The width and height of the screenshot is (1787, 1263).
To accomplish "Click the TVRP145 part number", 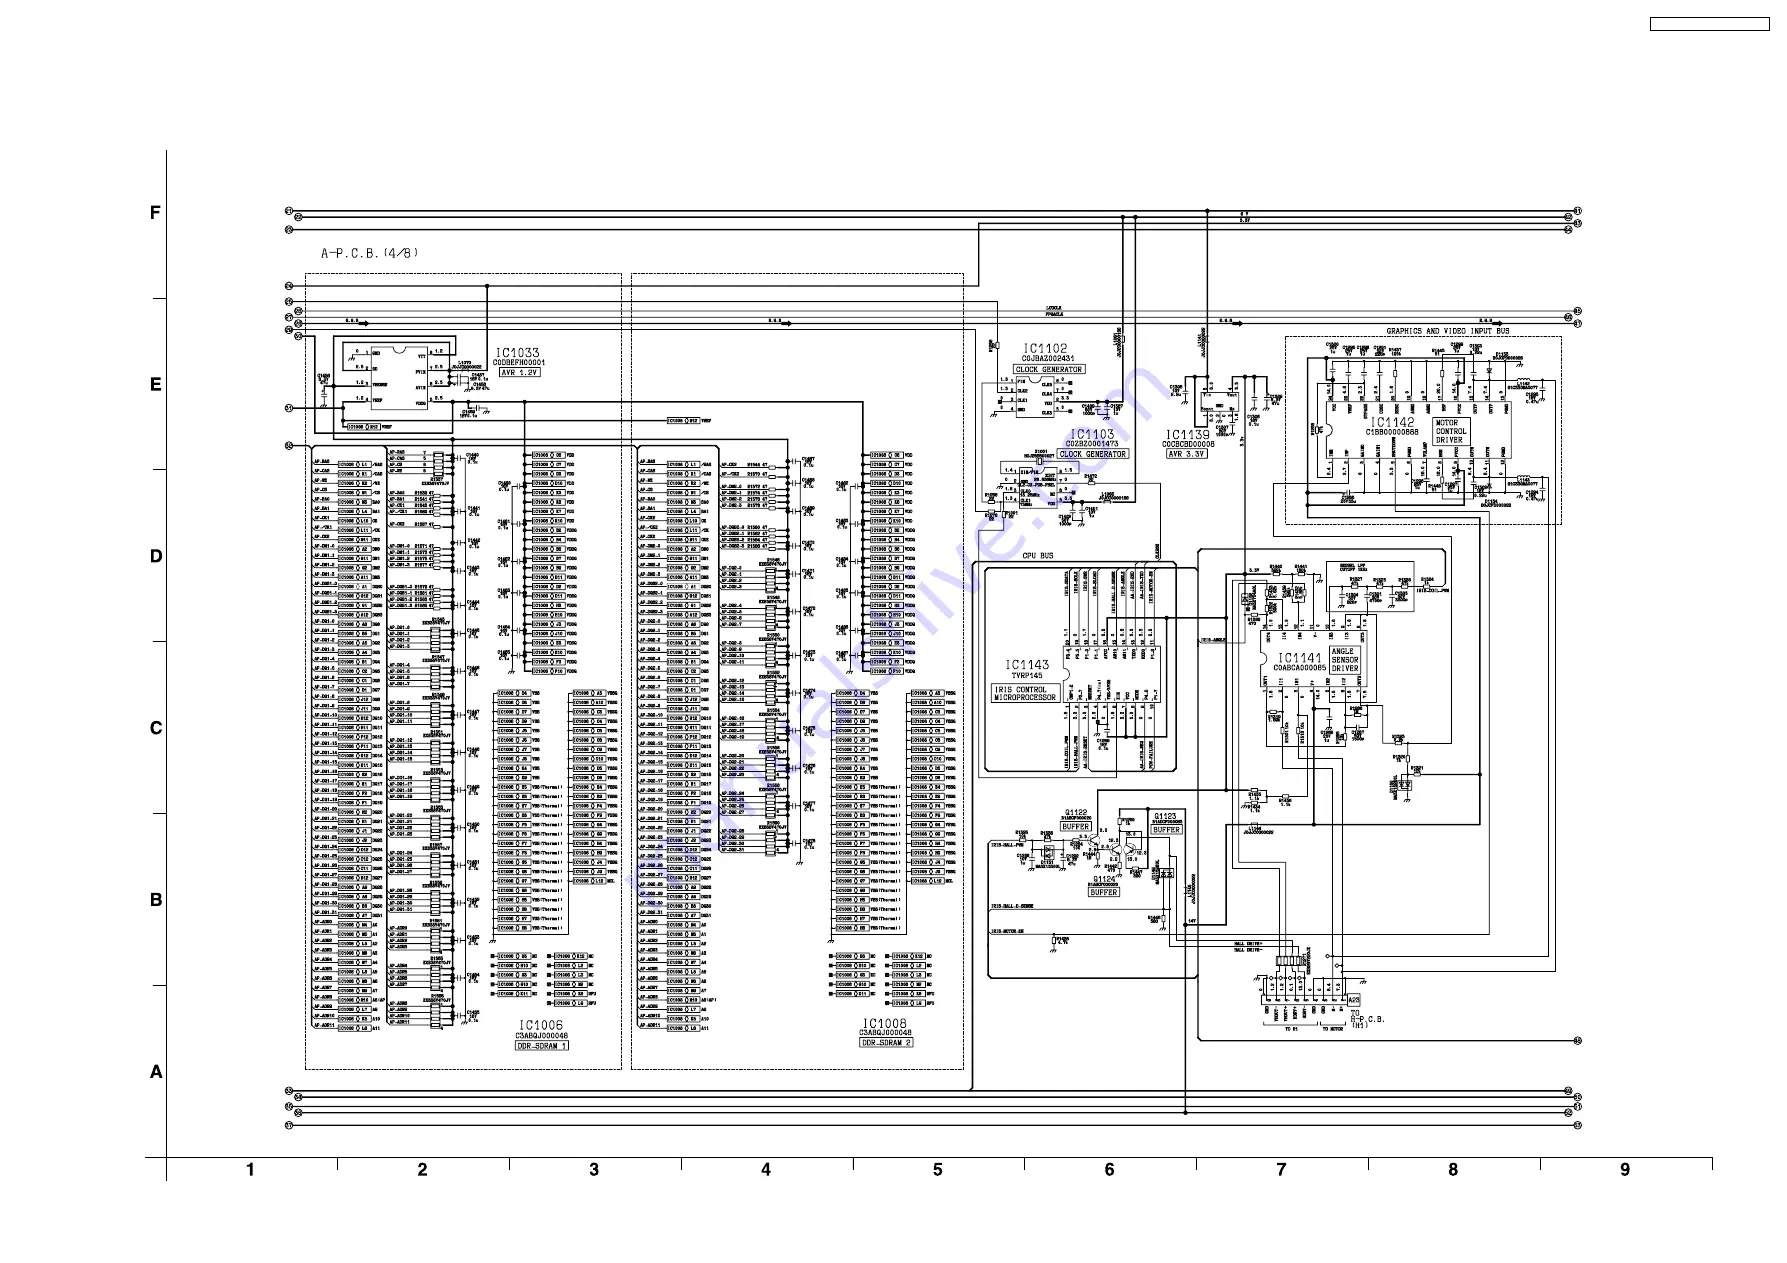I will 1027,676.
